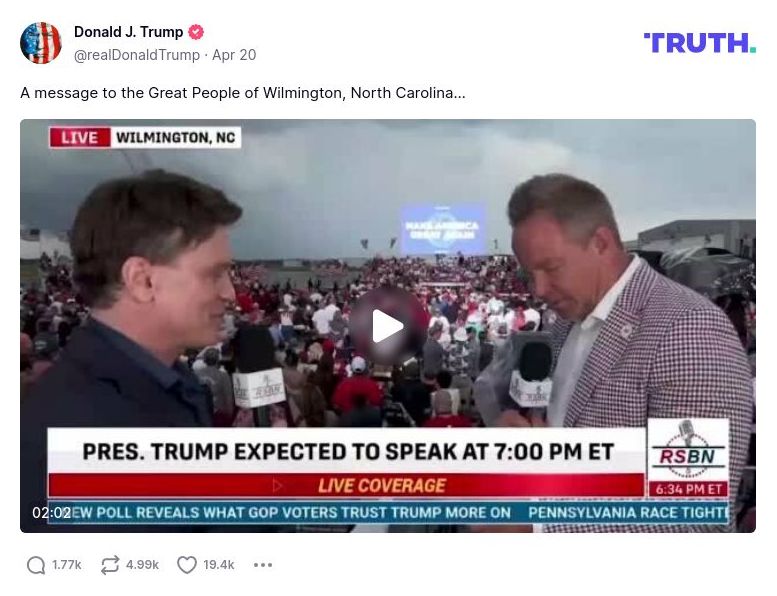
Task: View the 4.99k ReTruths count
Action: [x=142, y=565]
